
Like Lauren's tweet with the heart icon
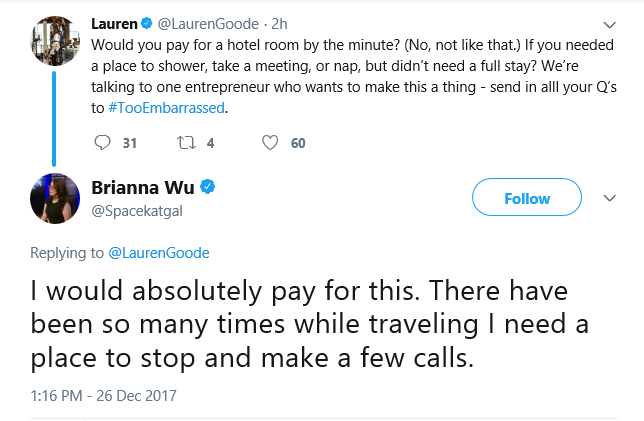[270, 143]
